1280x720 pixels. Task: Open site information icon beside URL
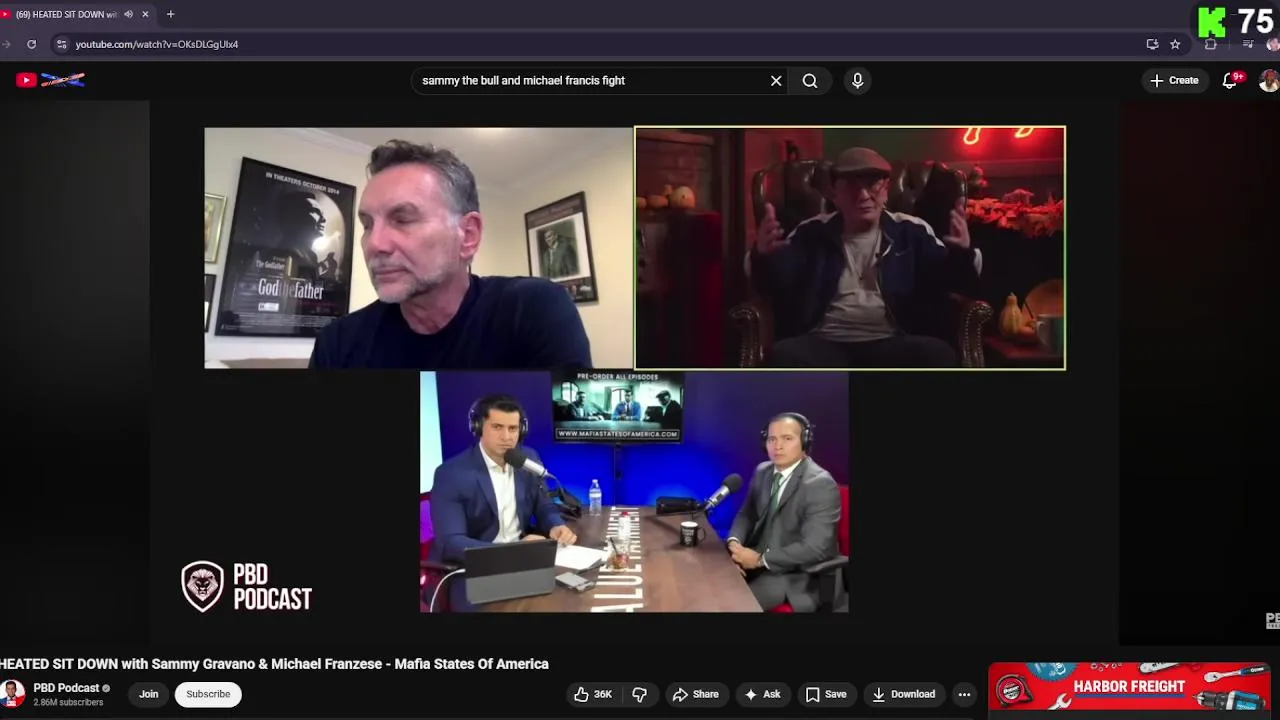(x=62, y=44)
